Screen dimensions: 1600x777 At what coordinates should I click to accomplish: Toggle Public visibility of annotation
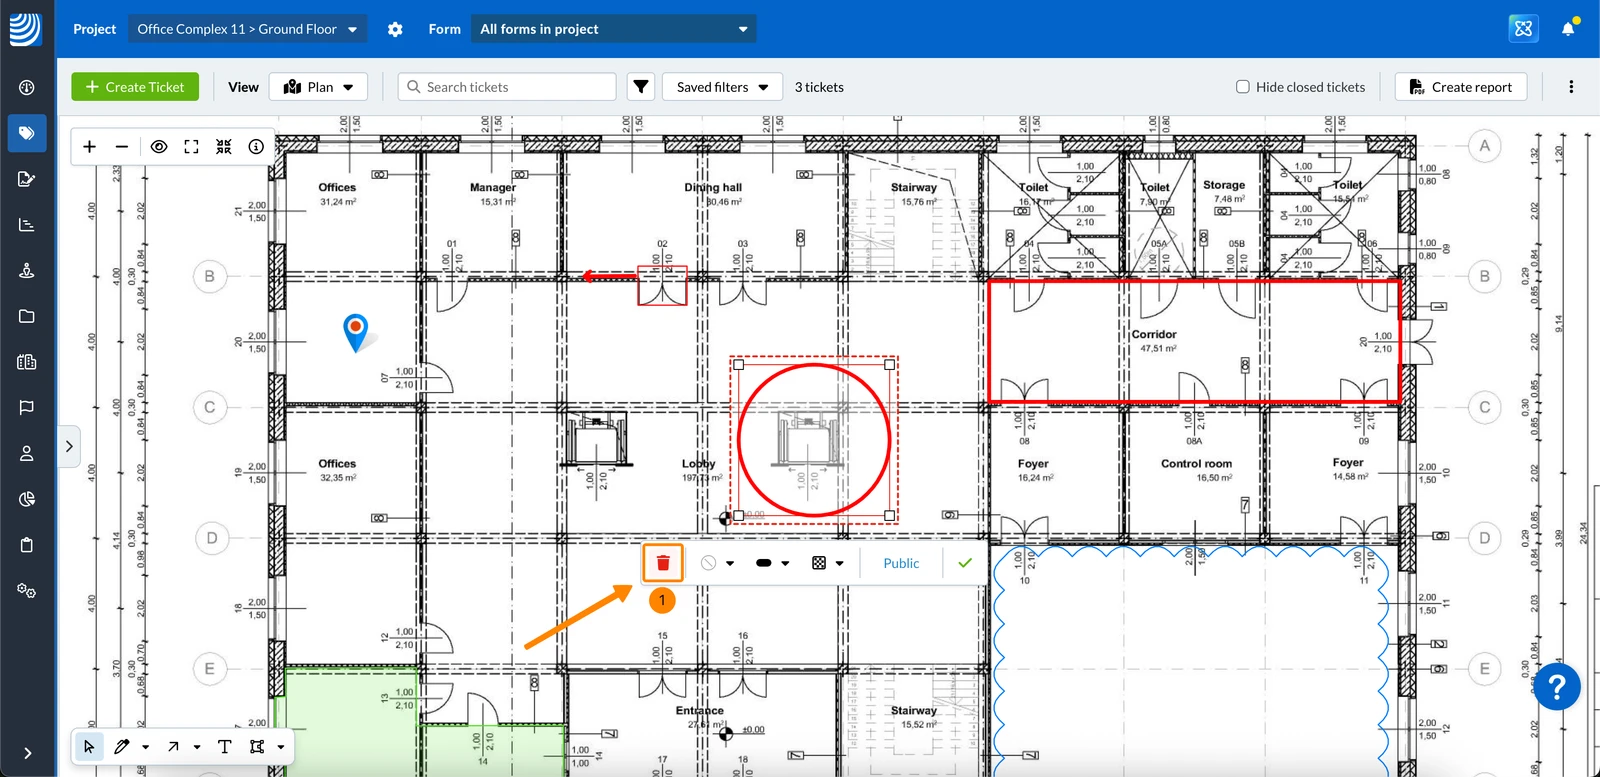(901, 563)
